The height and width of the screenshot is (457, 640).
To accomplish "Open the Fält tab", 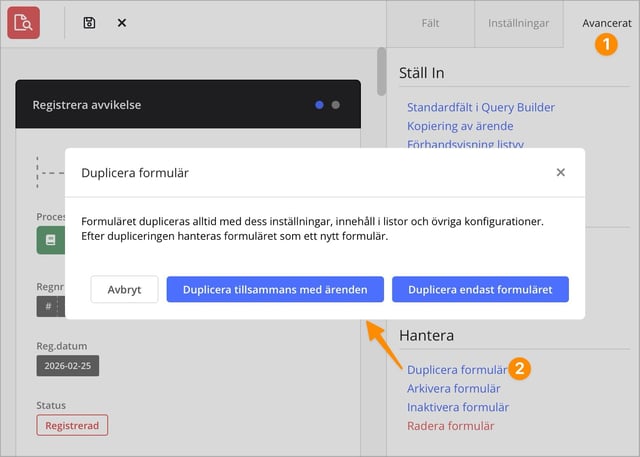I will [430, 23].
